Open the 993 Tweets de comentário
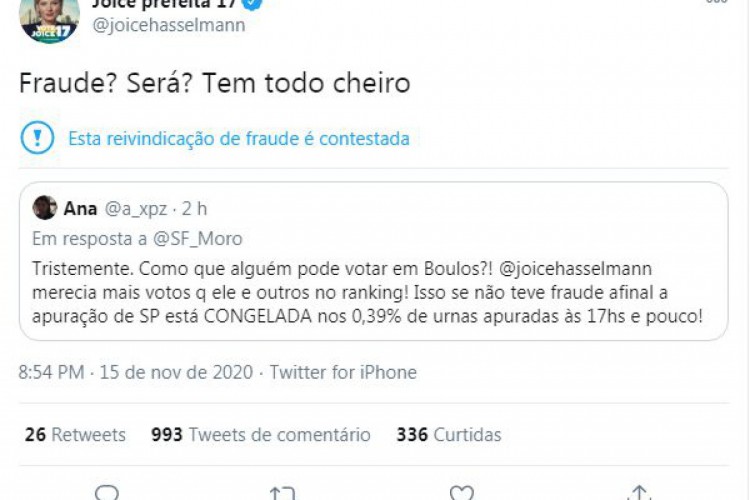The height and width of the screenshot is (500, 750). click(260, 435)
